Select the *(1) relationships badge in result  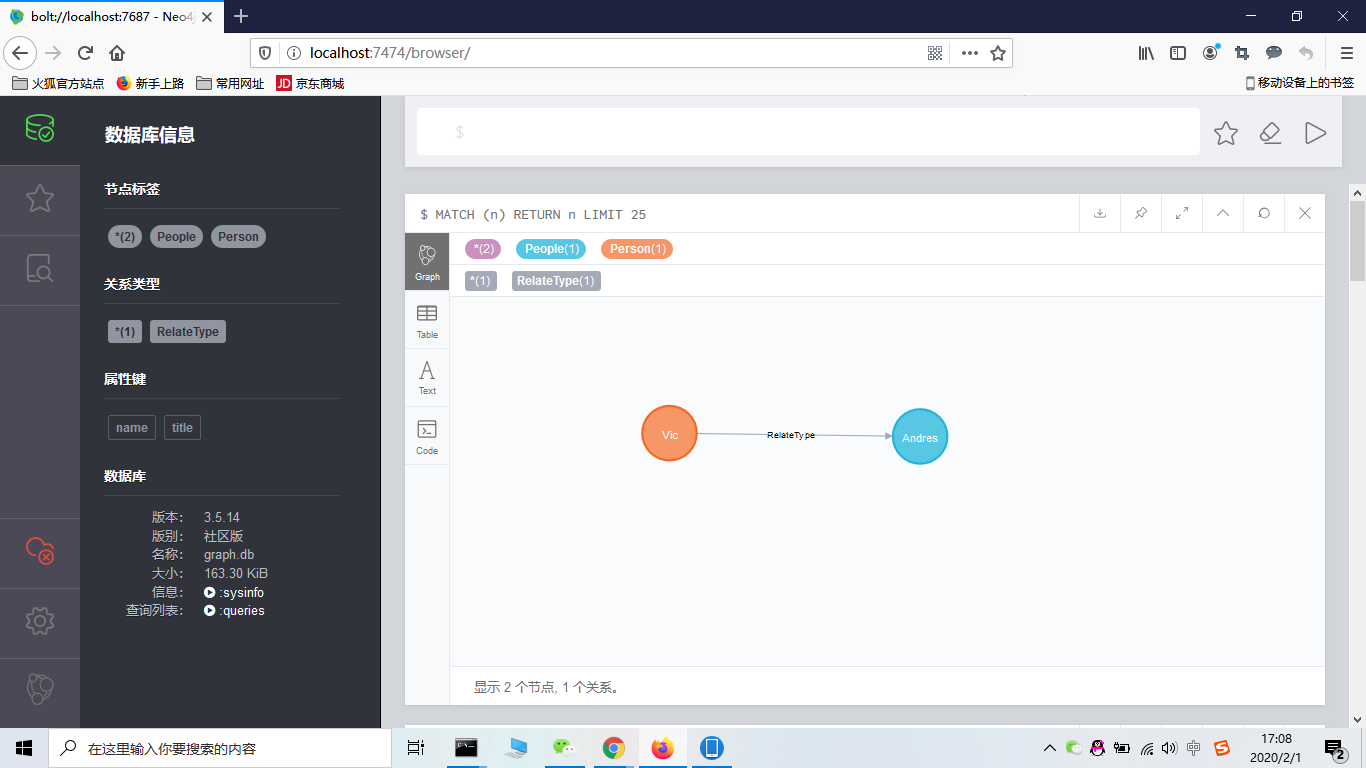(x=481, y=281)
